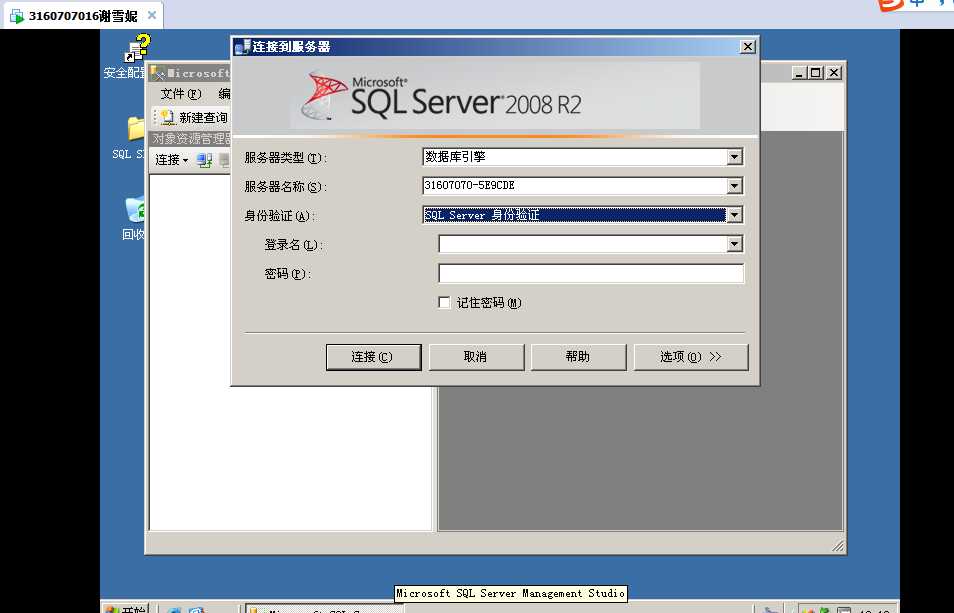954x613 pixels.
Task: Click the password (密码) input field
Action: click(591, 274)
